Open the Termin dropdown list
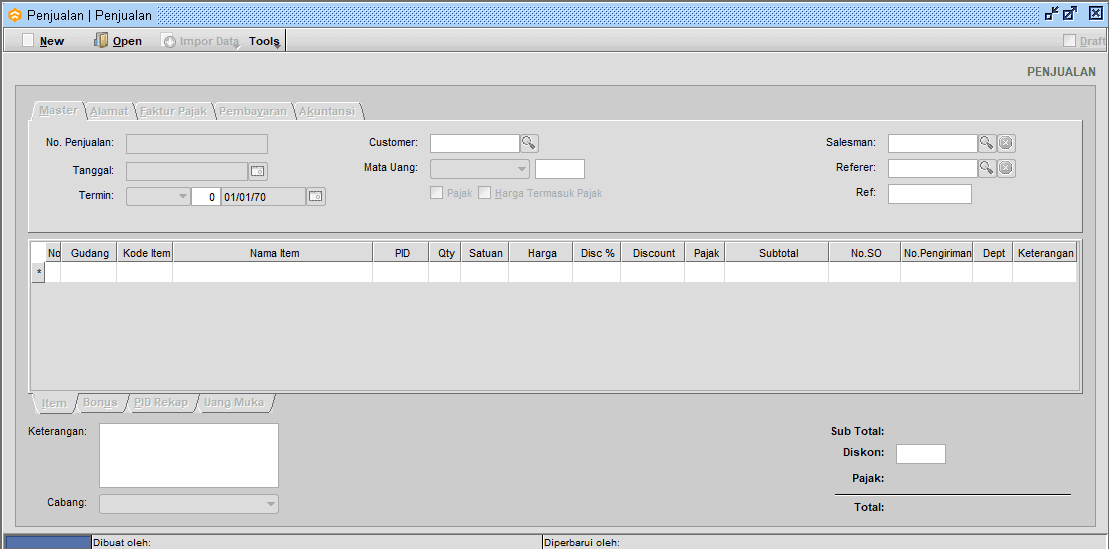 coord(182,197)
